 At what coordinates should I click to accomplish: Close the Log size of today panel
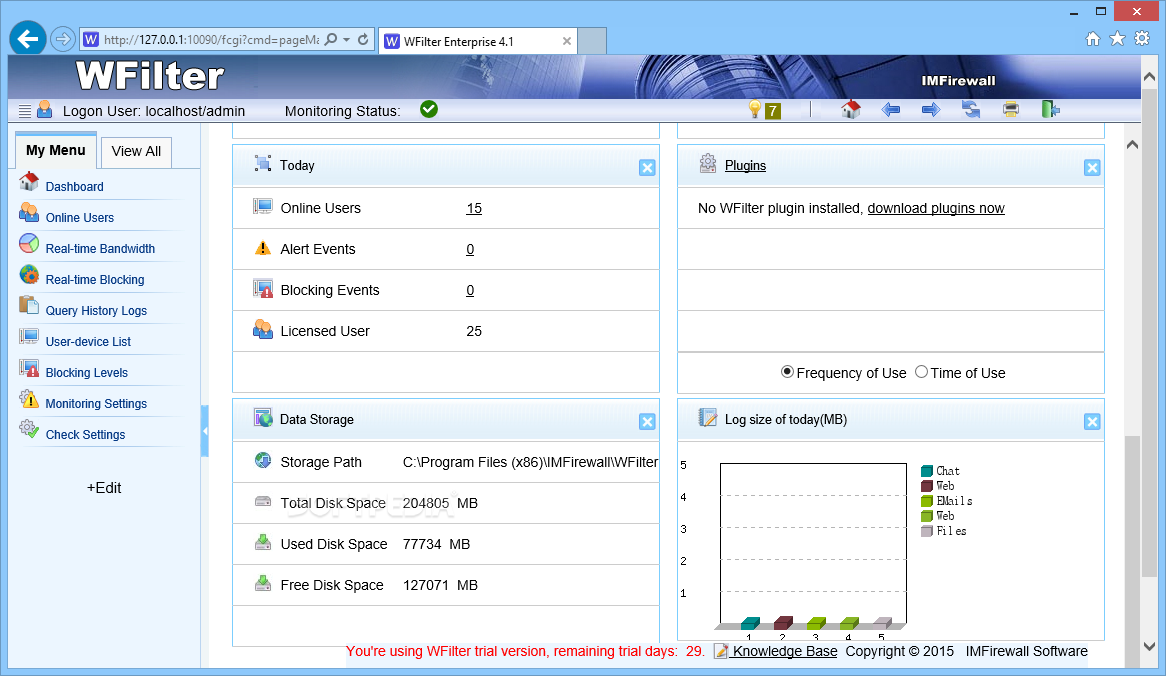[1092, 422]
